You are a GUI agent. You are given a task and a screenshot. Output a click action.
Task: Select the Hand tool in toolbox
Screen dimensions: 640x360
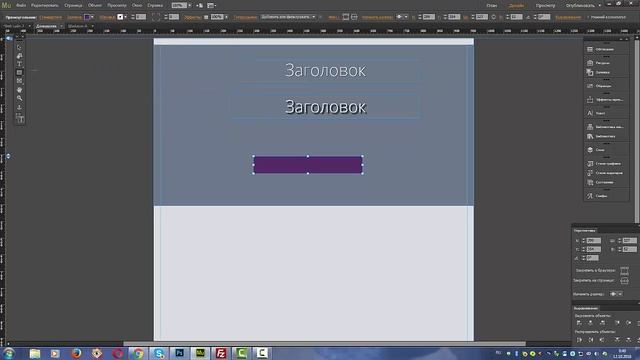19,90
